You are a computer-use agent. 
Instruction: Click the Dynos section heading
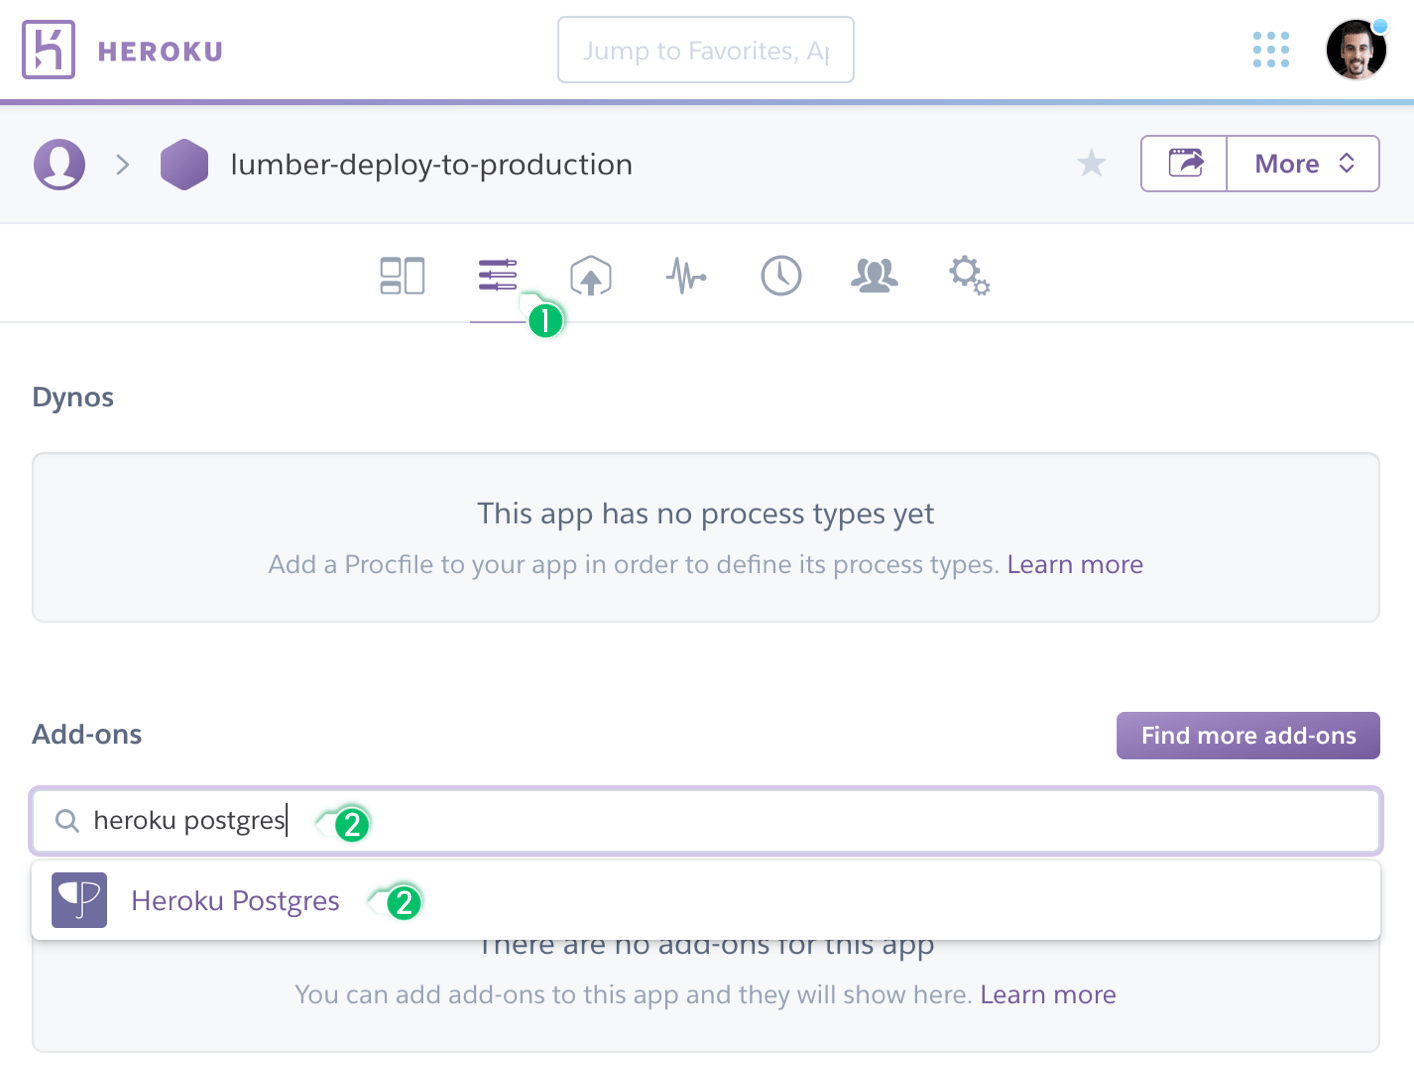73,397
